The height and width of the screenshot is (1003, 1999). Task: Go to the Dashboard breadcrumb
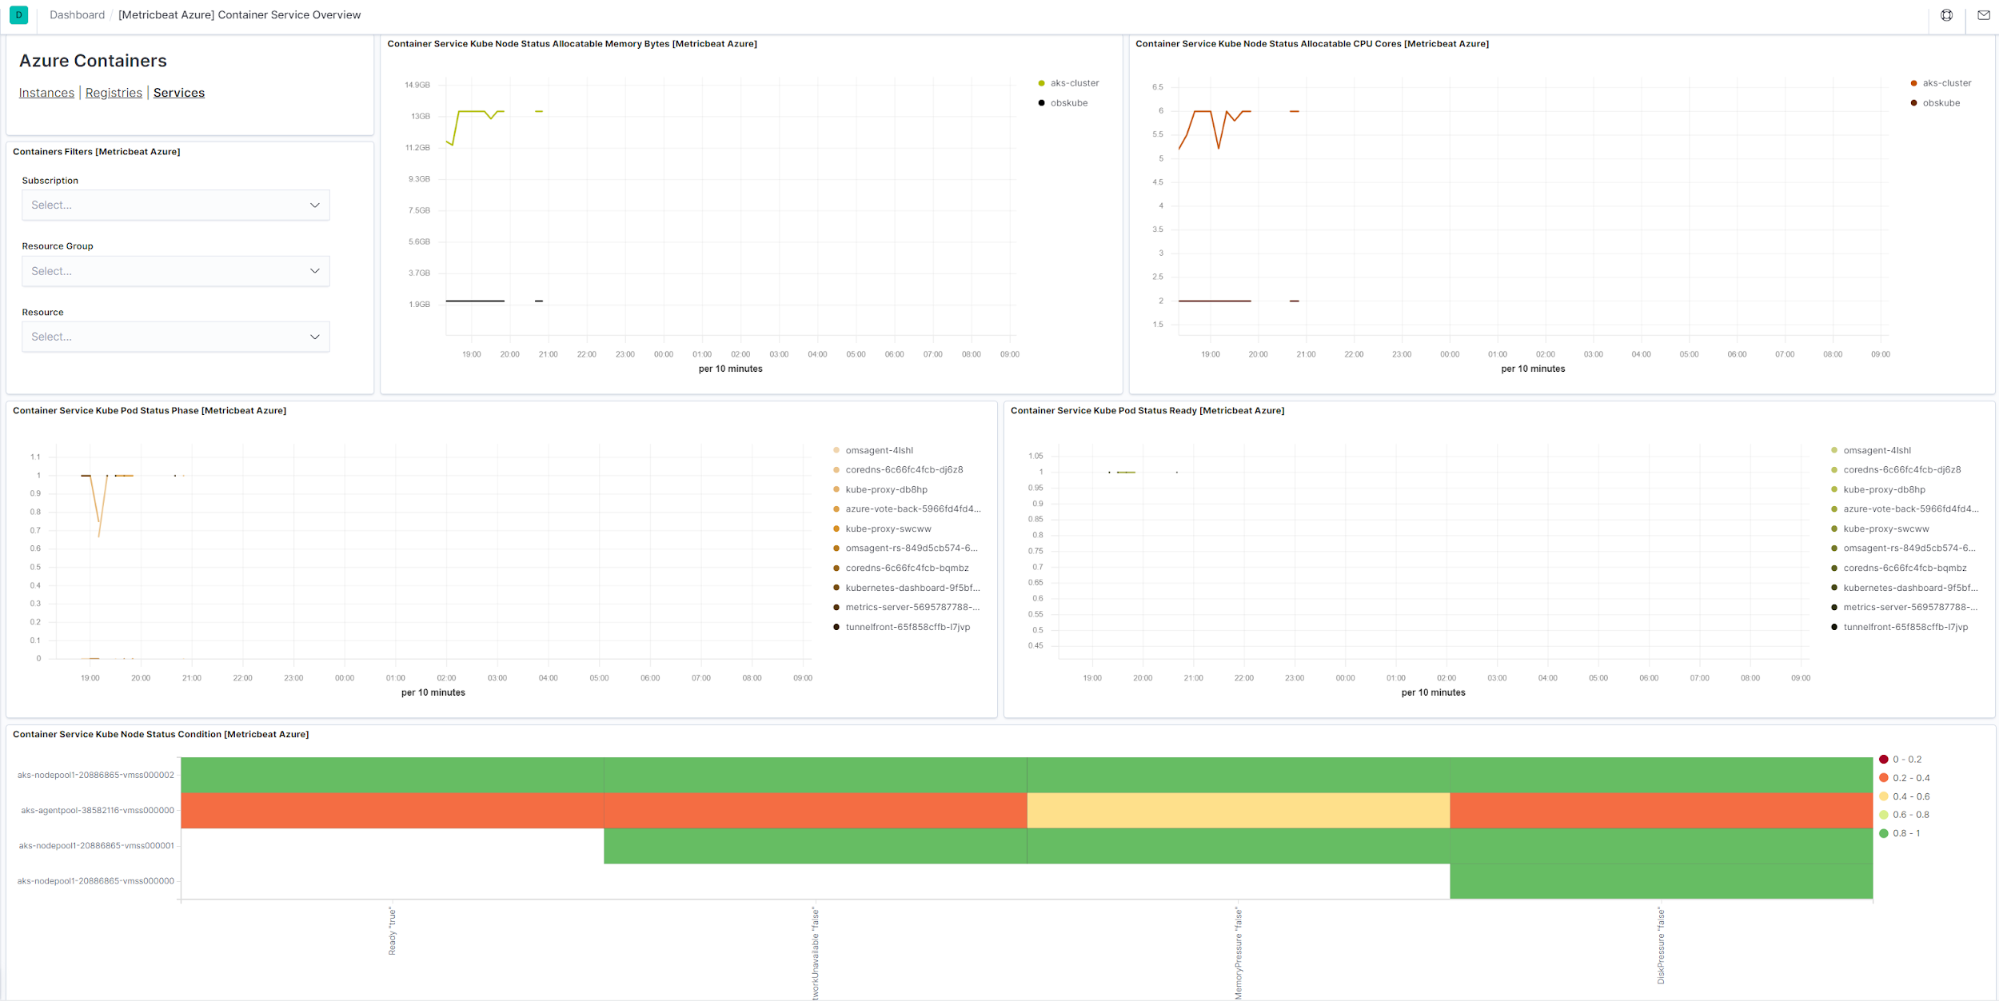coord(77,15)
